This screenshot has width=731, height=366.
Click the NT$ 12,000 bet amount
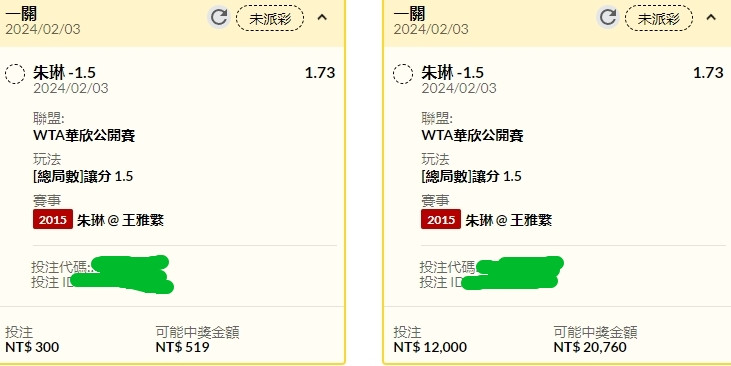[x=430, y=347]
